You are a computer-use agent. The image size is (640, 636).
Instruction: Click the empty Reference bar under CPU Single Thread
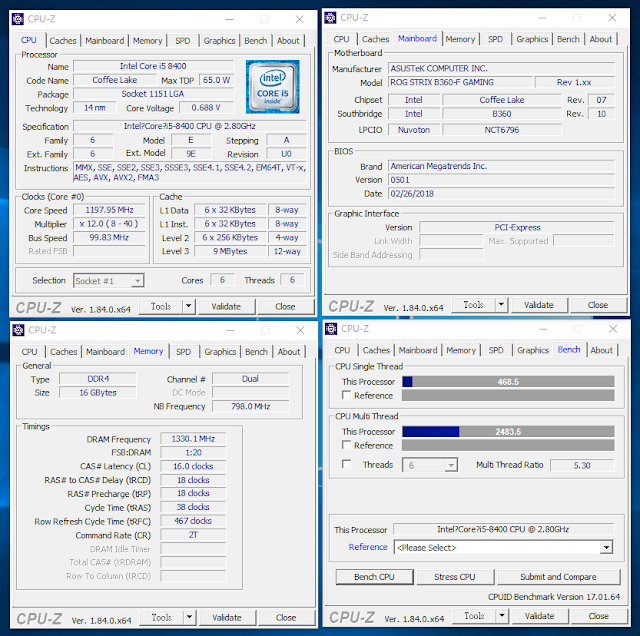click(508, 395)
